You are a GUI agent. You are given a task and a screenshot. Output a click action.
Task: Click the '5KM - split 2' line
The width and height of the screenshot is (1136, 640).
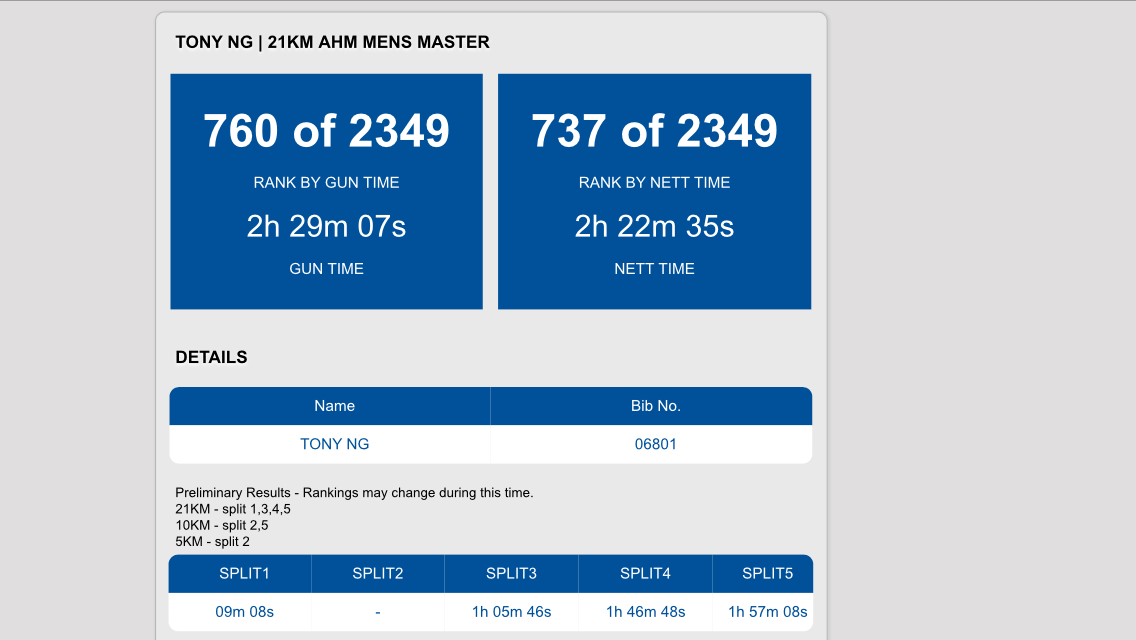[x=212, y=541]
